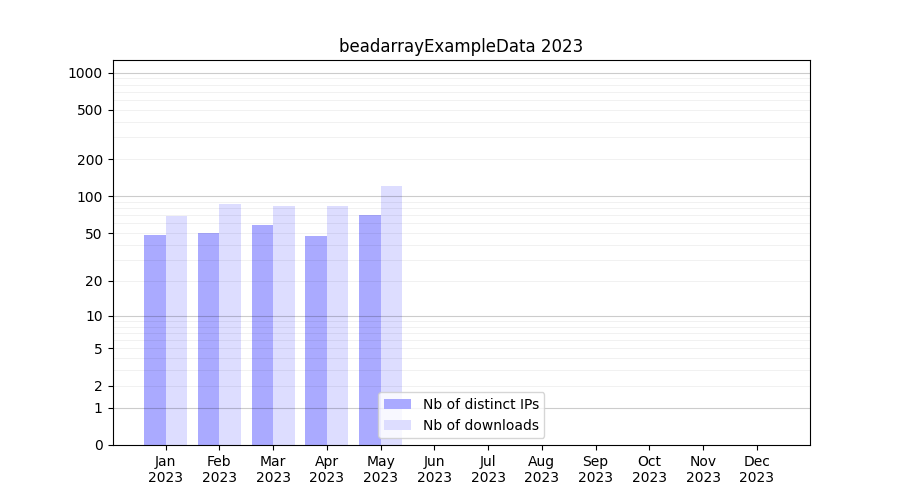This screenshot has width=900, height=500.
Task: Click the March distinct IPs bar
Action: 262,335
